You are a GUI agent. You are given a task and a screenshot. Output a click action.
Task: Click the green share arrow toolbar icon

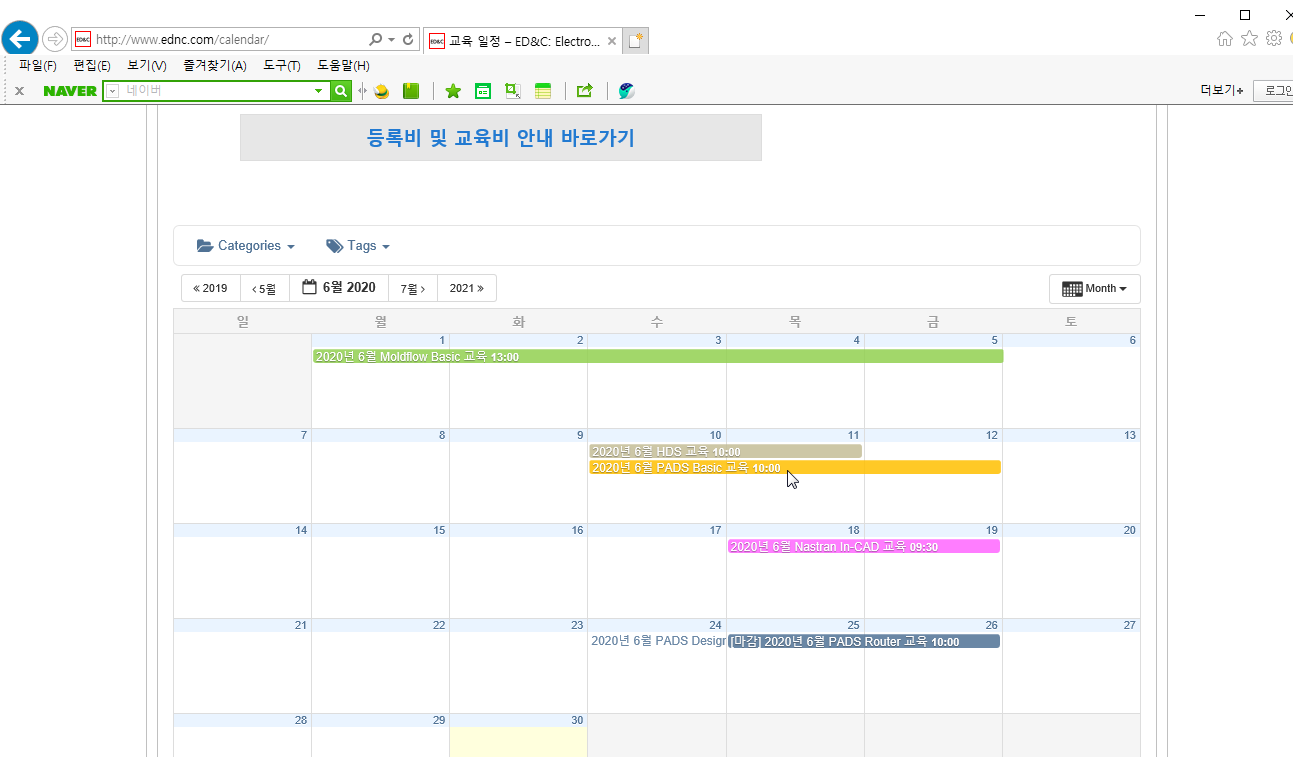click(585, 91)
